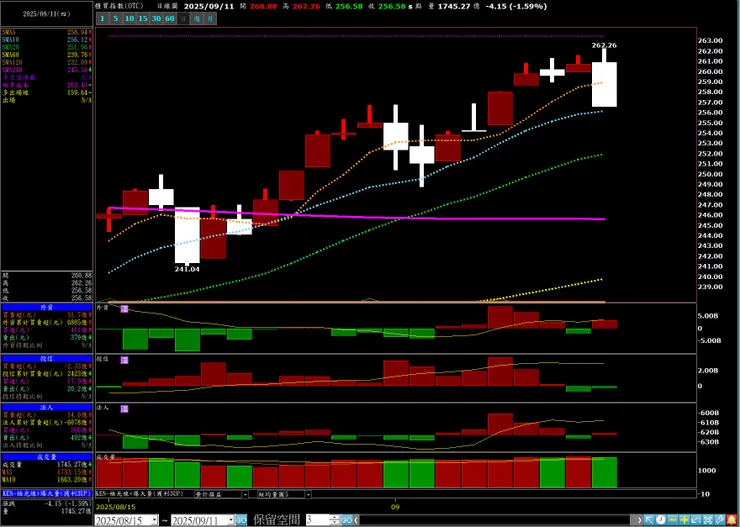Image resolution: width=740 pixels, height=527 pixels.
Task: Select the 10-minute timeframe button
Action: 129,19
